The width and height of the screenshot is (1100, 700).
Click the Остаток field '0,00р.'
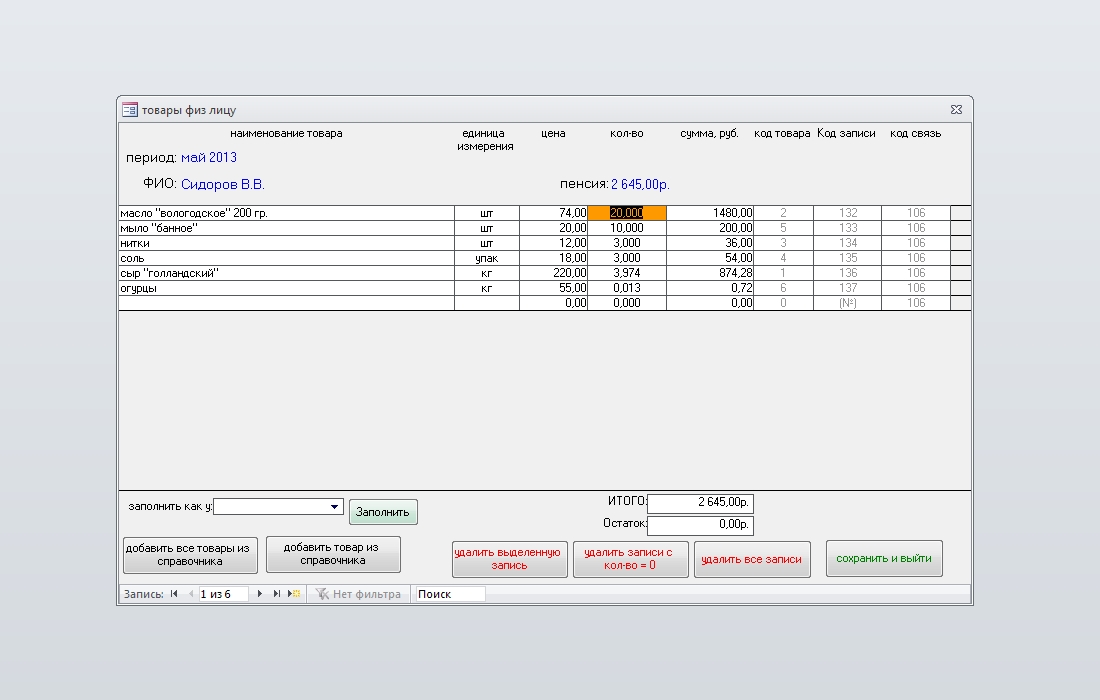(700, 525)
